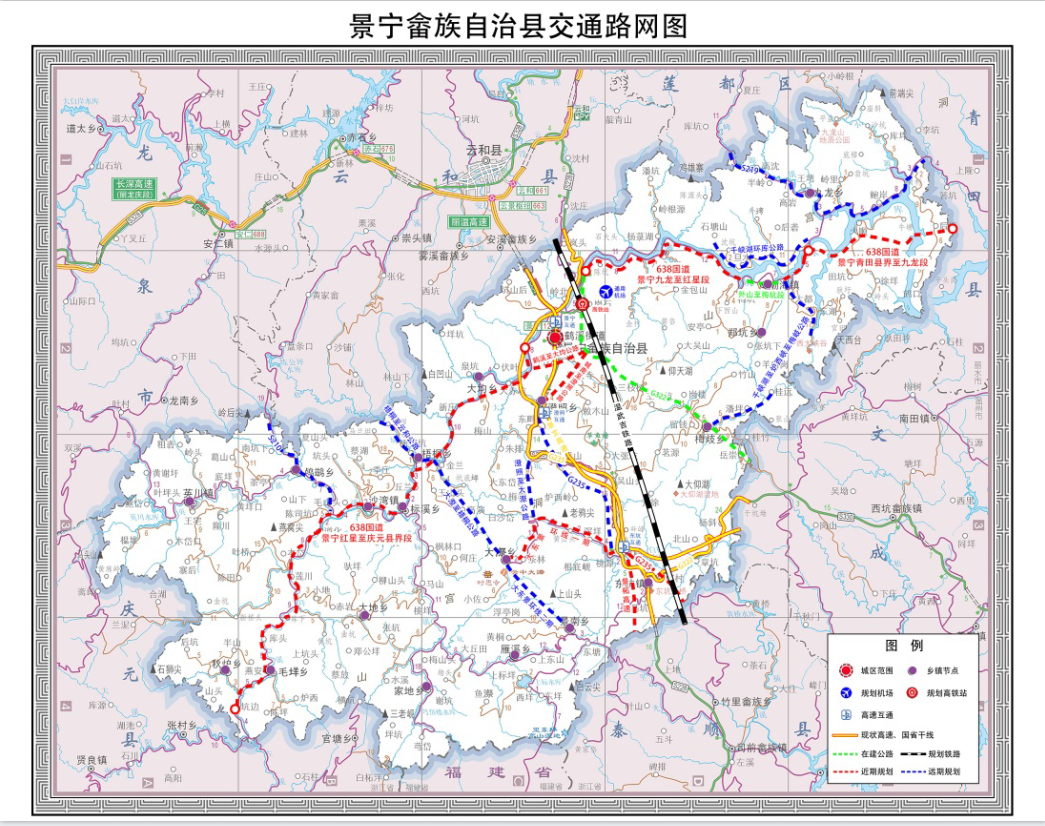Click the 张村乡 label
Viewport: 1045px width, 826px height.
point(181,725)
